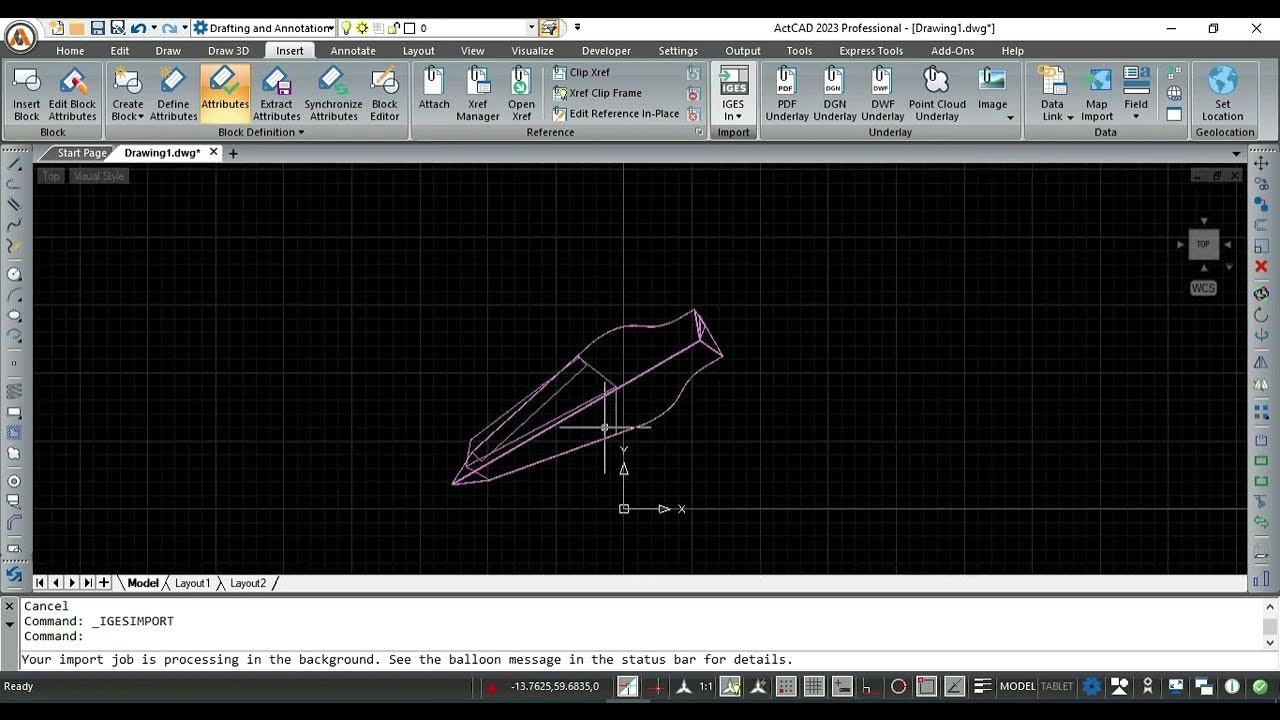Close the Drawing1.dwg tab
The image size is (1280, 720).
pos(213,152)
